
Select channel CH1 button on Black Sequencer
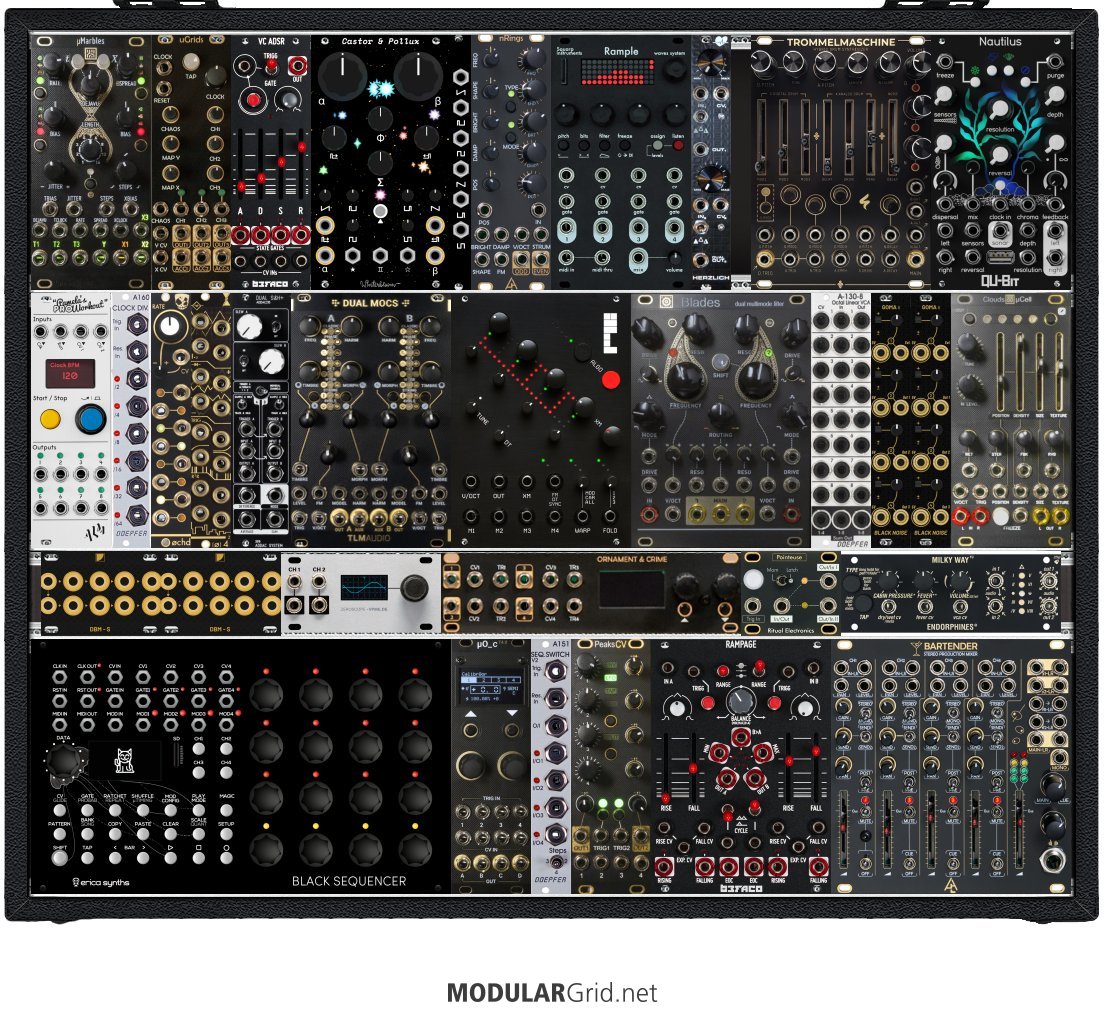[199, 749]
